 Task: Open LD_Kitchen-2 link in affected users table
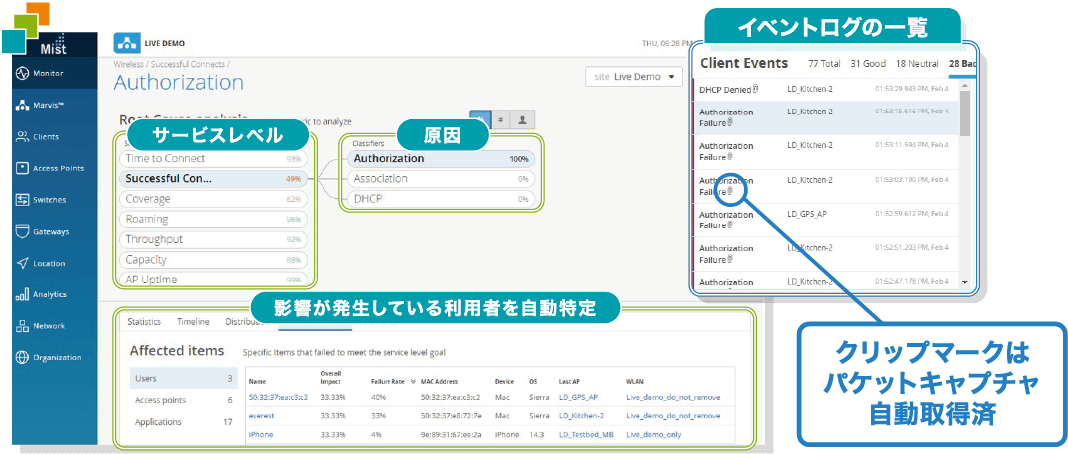[x=582, y=415]
